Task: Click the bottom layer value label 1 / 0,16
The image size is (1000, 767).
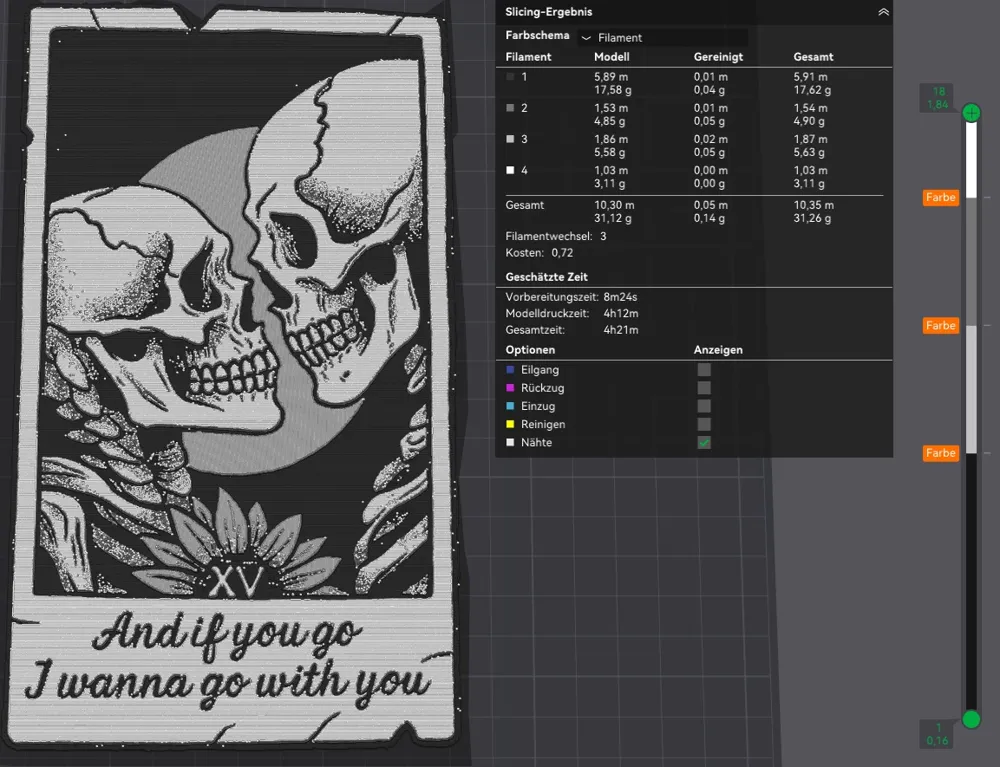Action: [x=938, y=734]
